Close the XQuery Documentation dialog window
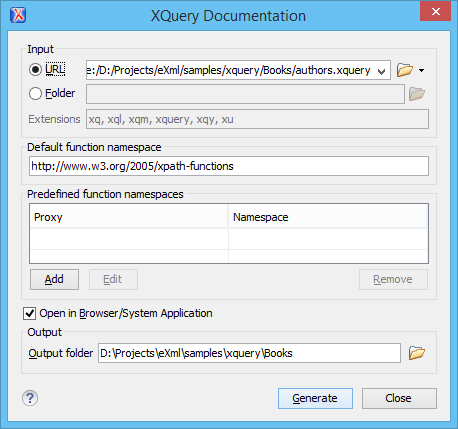Screen dimensions: 458x429 pyautogui.click(x=435, y=12)
